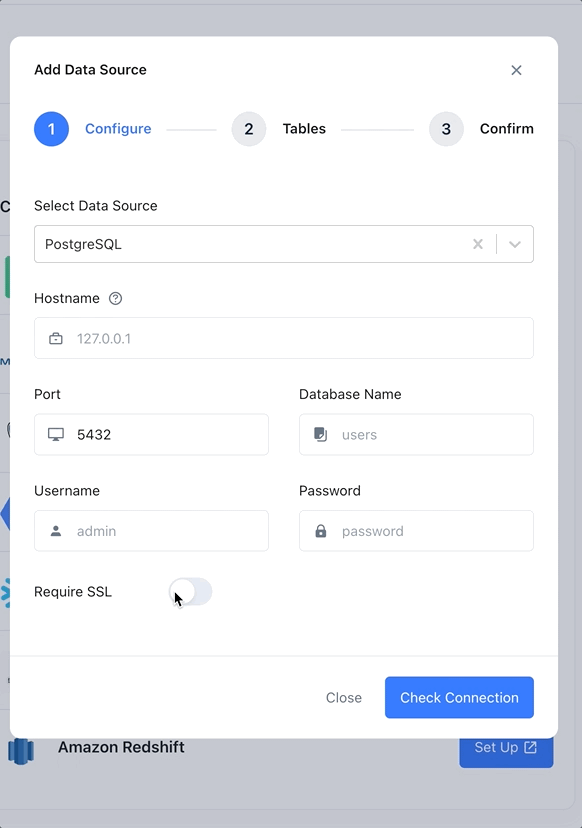Click the database icon beside users placeholder

pos(321,435)
